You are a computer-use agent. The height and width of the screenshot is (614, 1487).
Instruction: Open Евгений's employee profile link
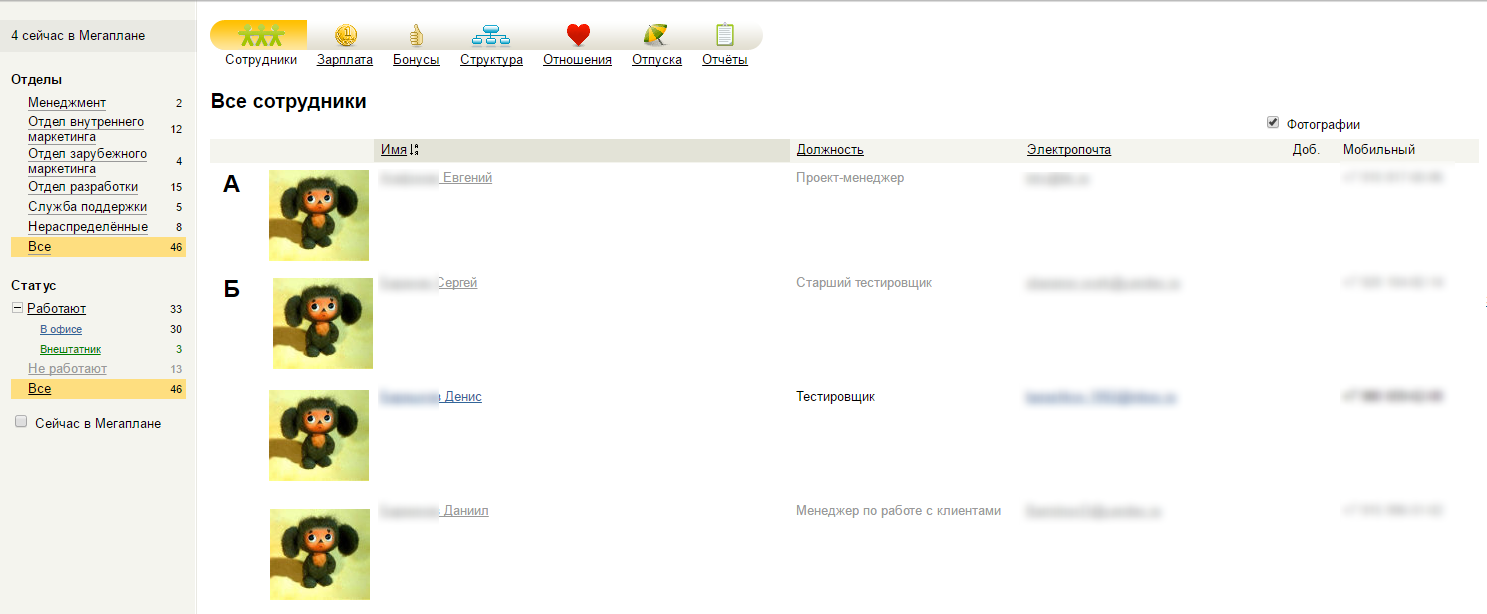point(436,178)
